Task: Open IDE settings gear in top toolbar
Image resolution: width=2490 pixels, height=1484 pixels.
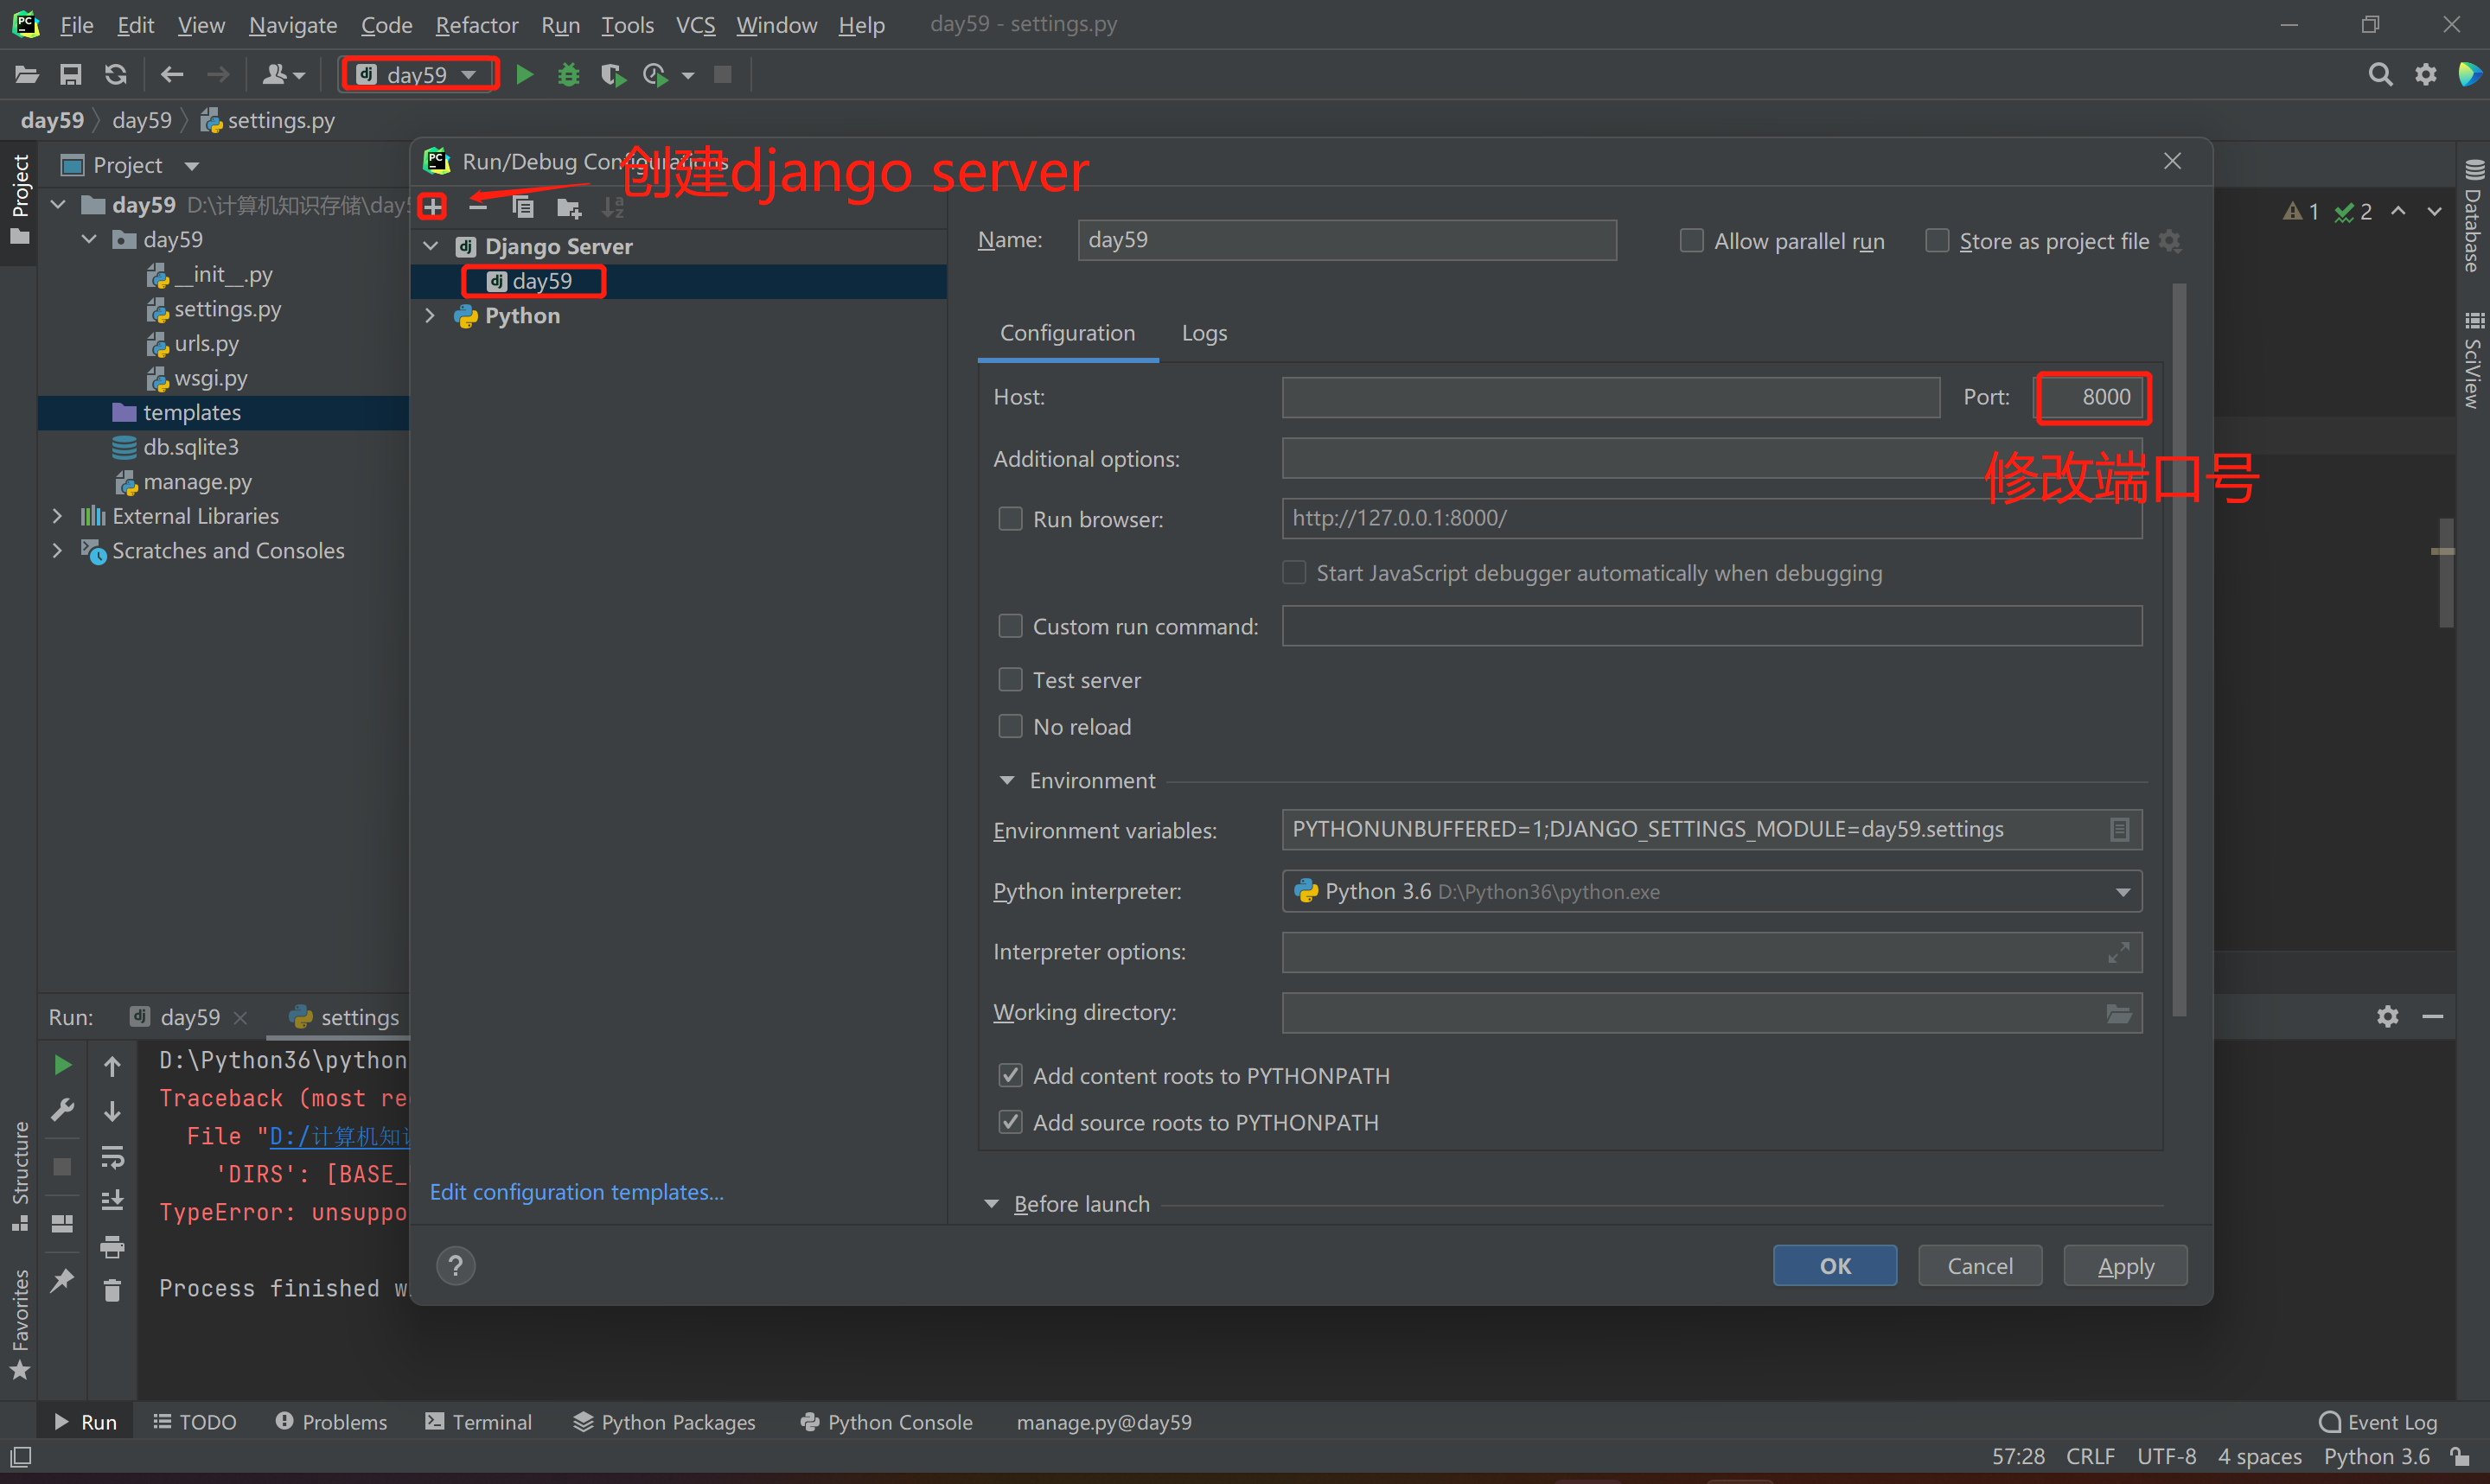Action: [x=2426, y=75]
